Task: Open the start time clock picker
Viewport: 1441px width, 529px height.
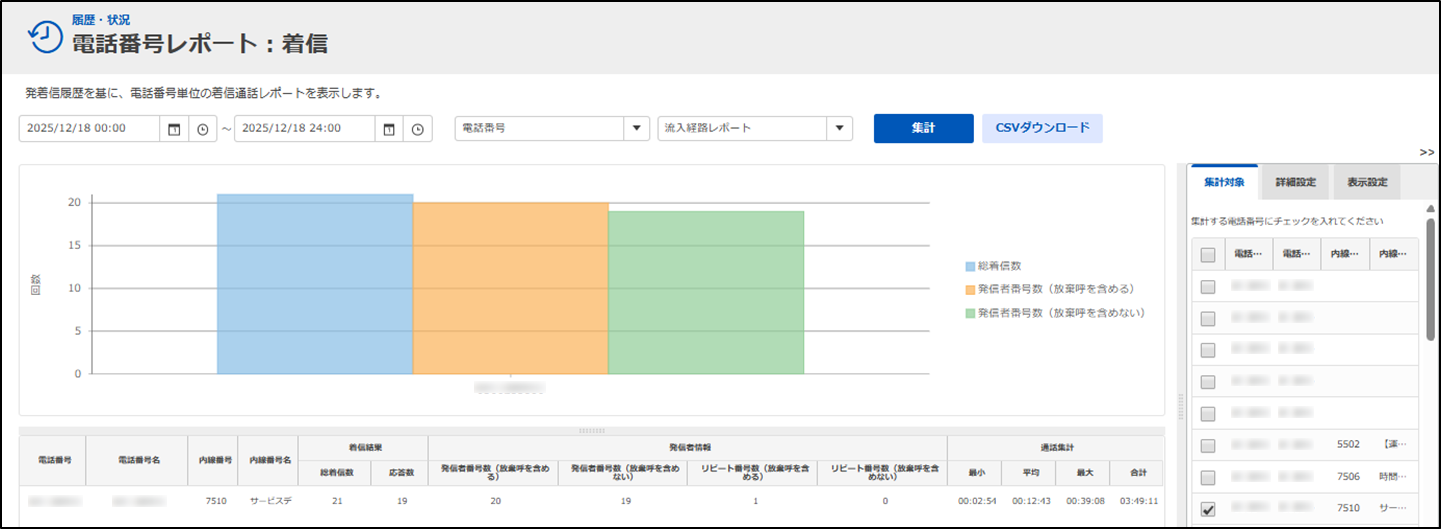Action: coord(202,129)
